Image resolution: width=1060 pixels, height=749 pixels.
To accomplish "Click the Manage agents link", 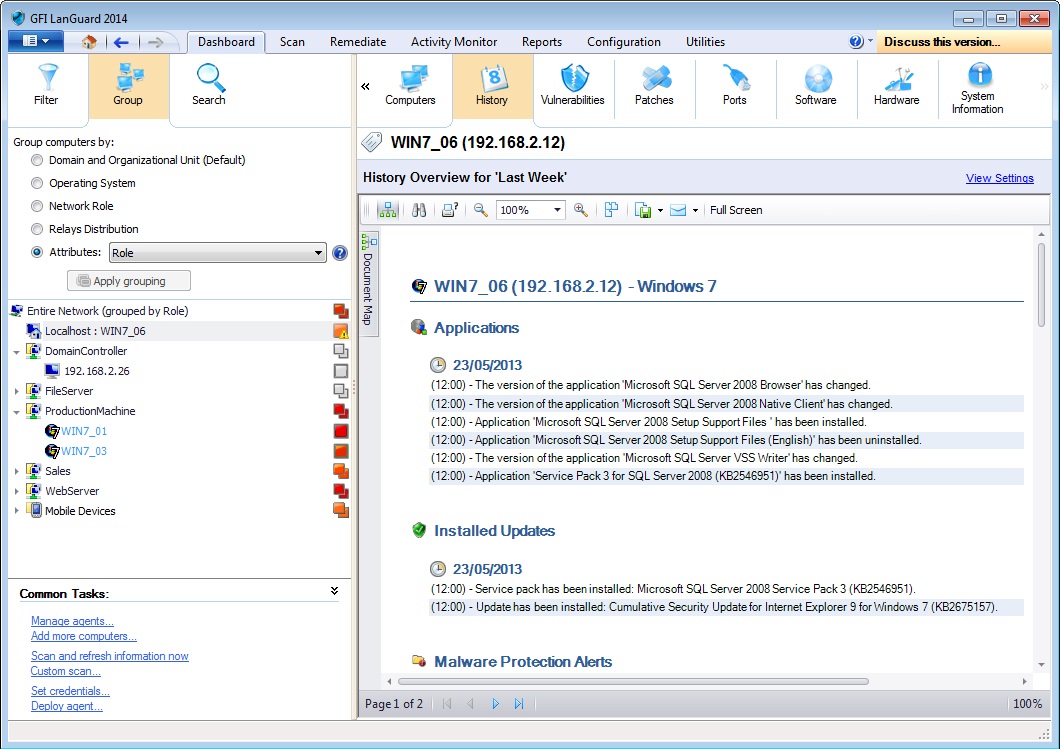I will (72, 621).
